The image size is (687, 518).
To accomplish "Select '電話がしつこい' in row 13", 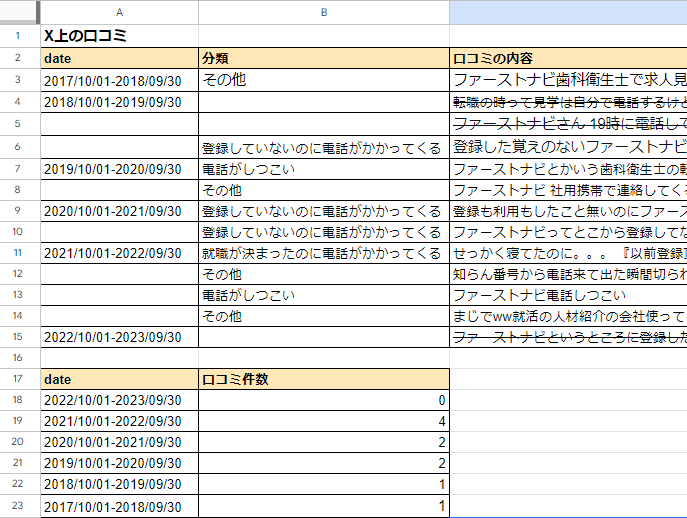I will point(324,295).
